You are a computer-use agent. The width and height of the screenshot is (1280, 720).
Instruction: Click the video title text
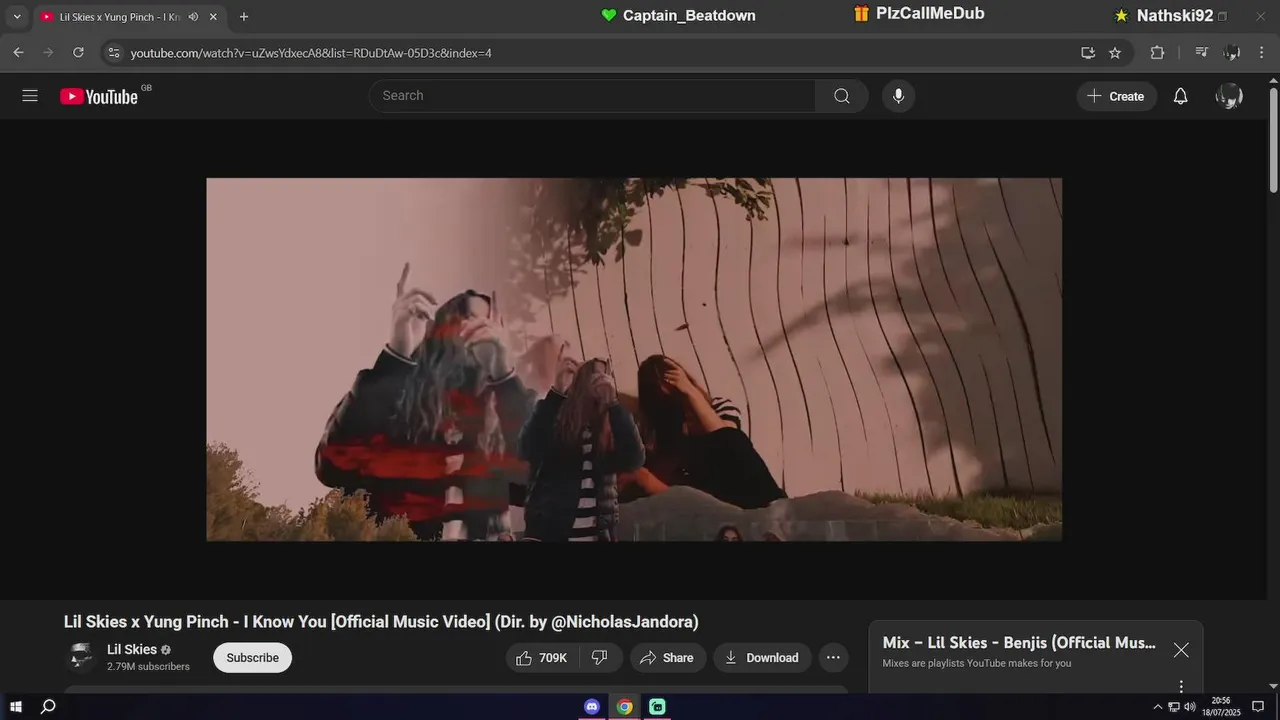tap(381, 622)
